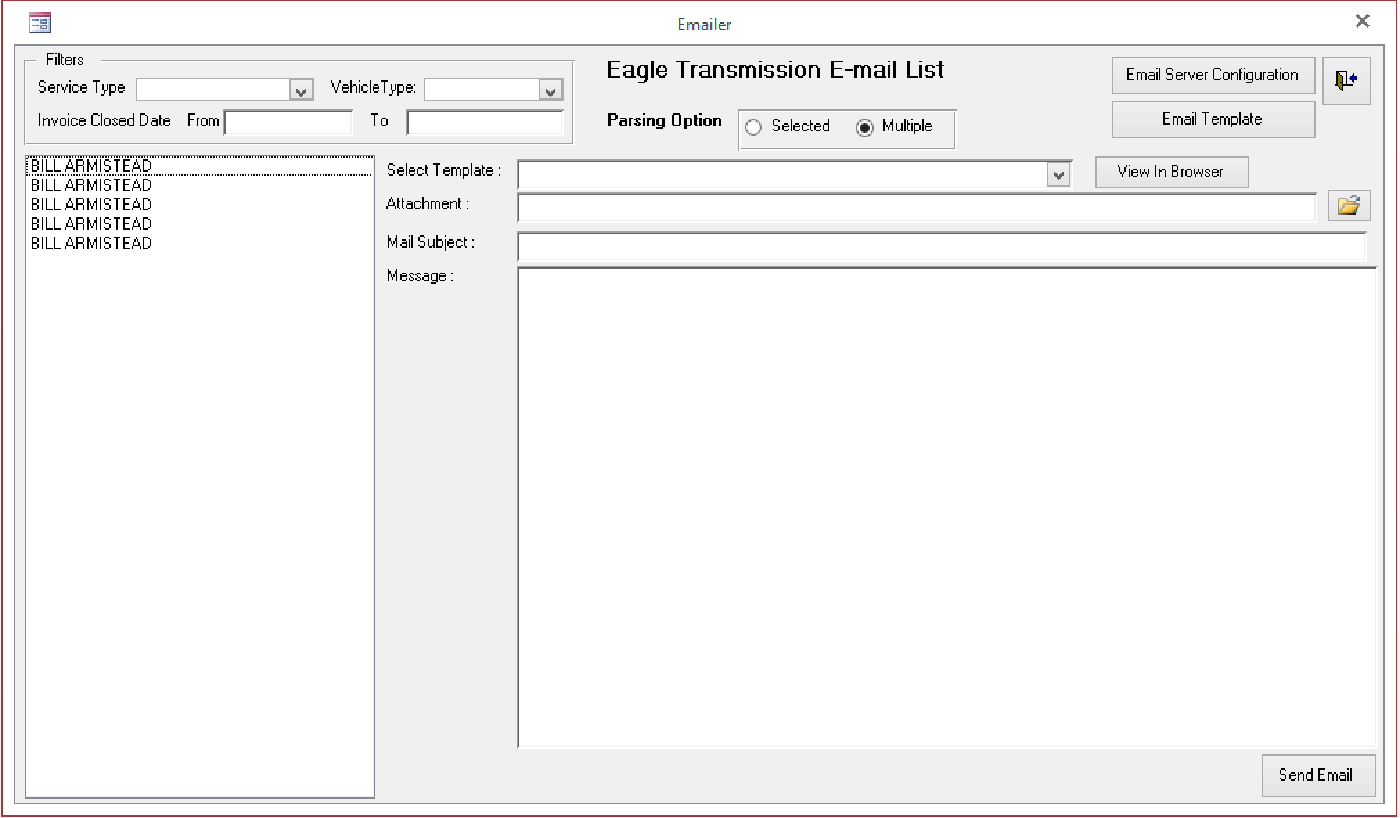The width and height of the screenshot is (1400, 818).
Task: Click the Attachment path field
Action: [x=917, y=207]
